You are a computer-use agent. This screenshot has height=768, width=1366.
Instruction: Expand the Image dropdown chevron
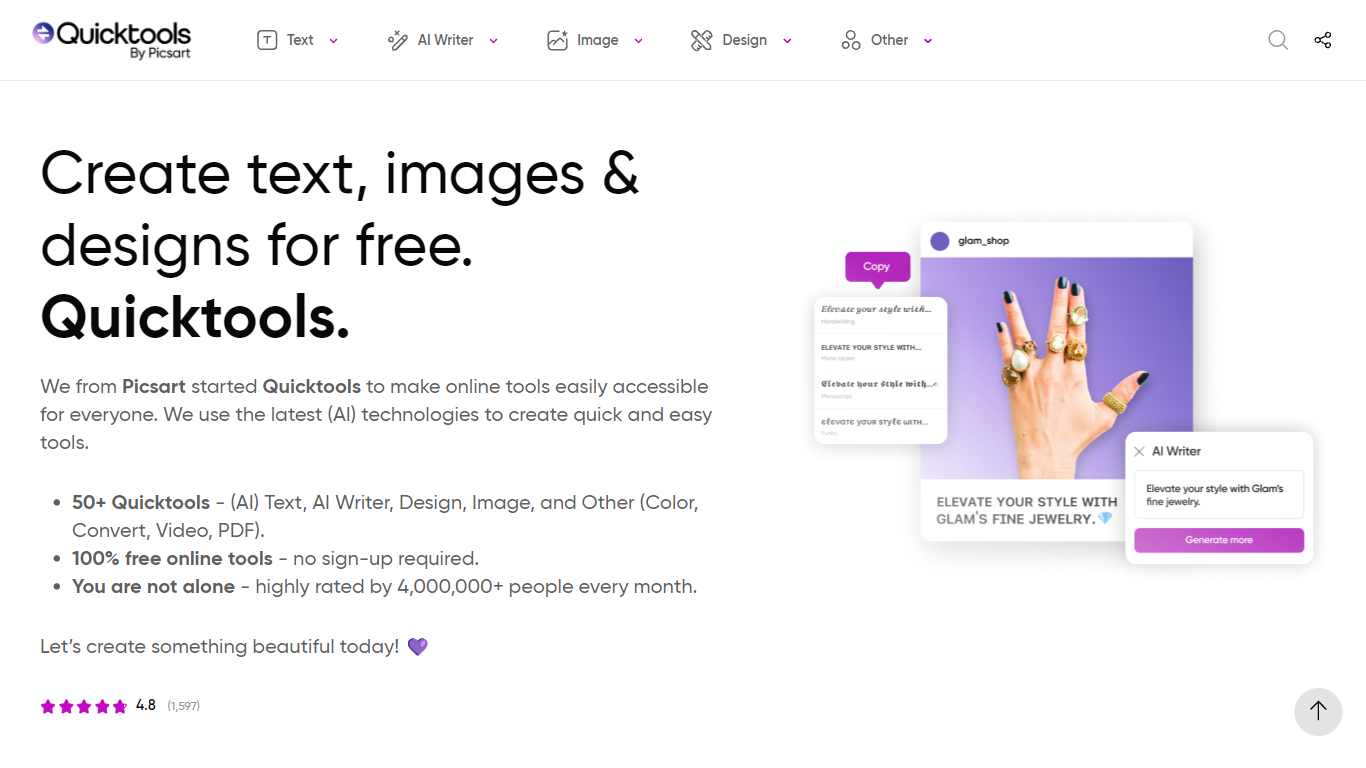638,41
